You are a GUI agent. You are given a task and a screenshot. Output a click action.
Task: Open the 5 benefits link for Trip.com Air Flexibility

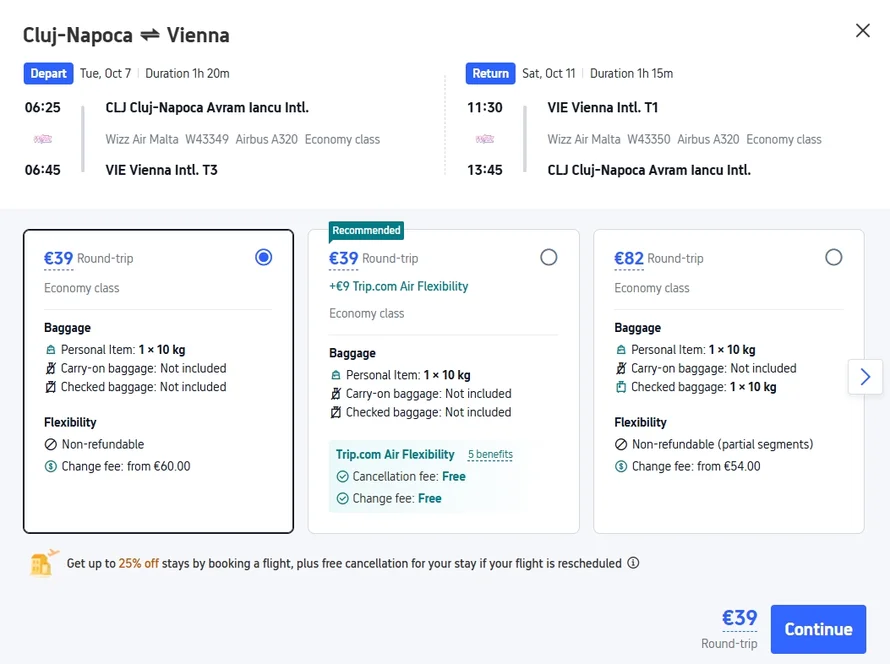(x=490, y=454)
